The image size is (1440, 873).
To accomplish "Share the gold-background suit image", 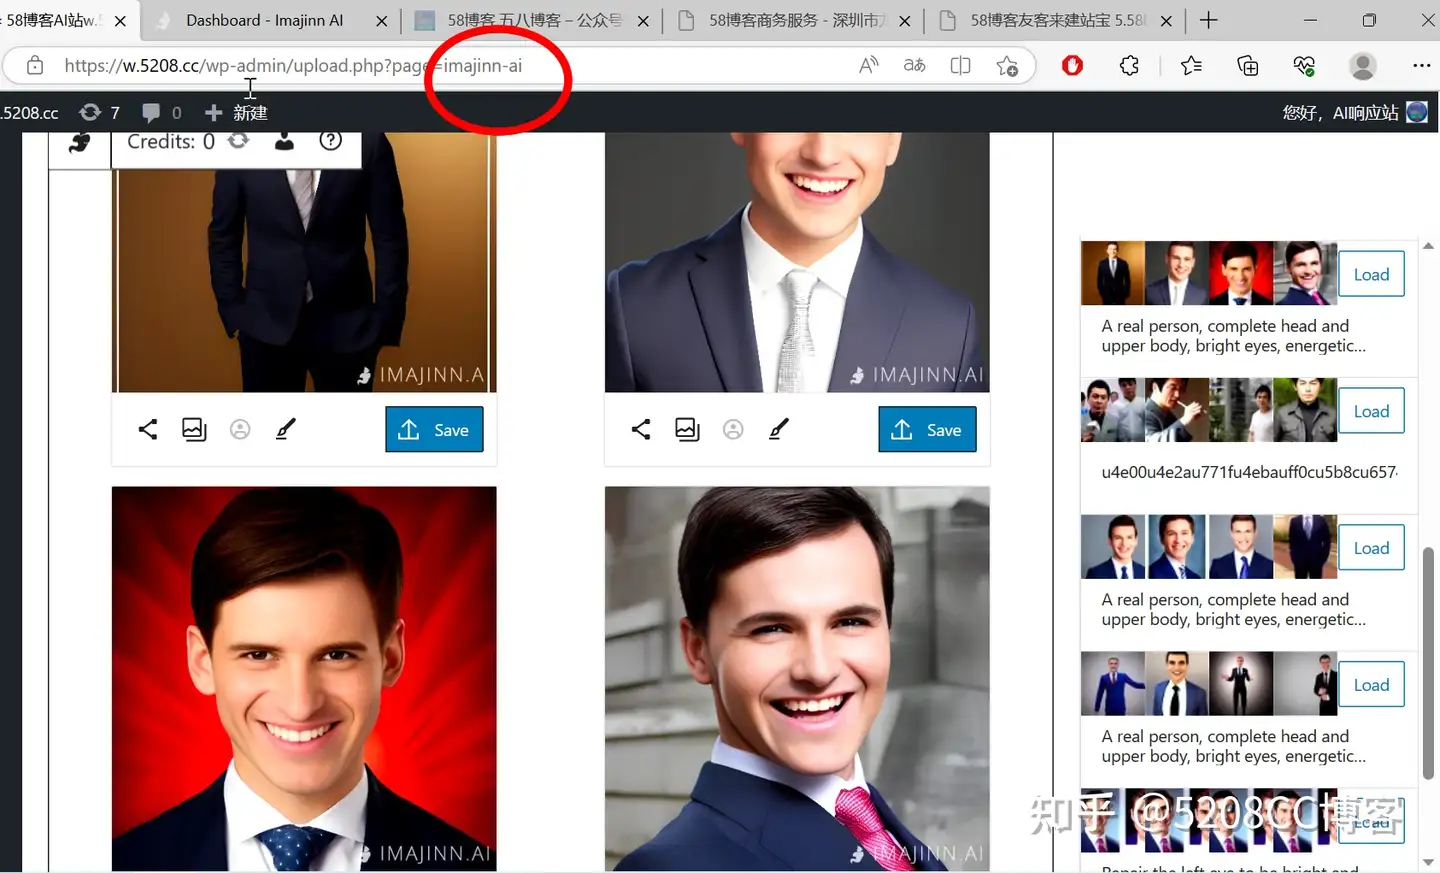I will (x=148, y=429).
